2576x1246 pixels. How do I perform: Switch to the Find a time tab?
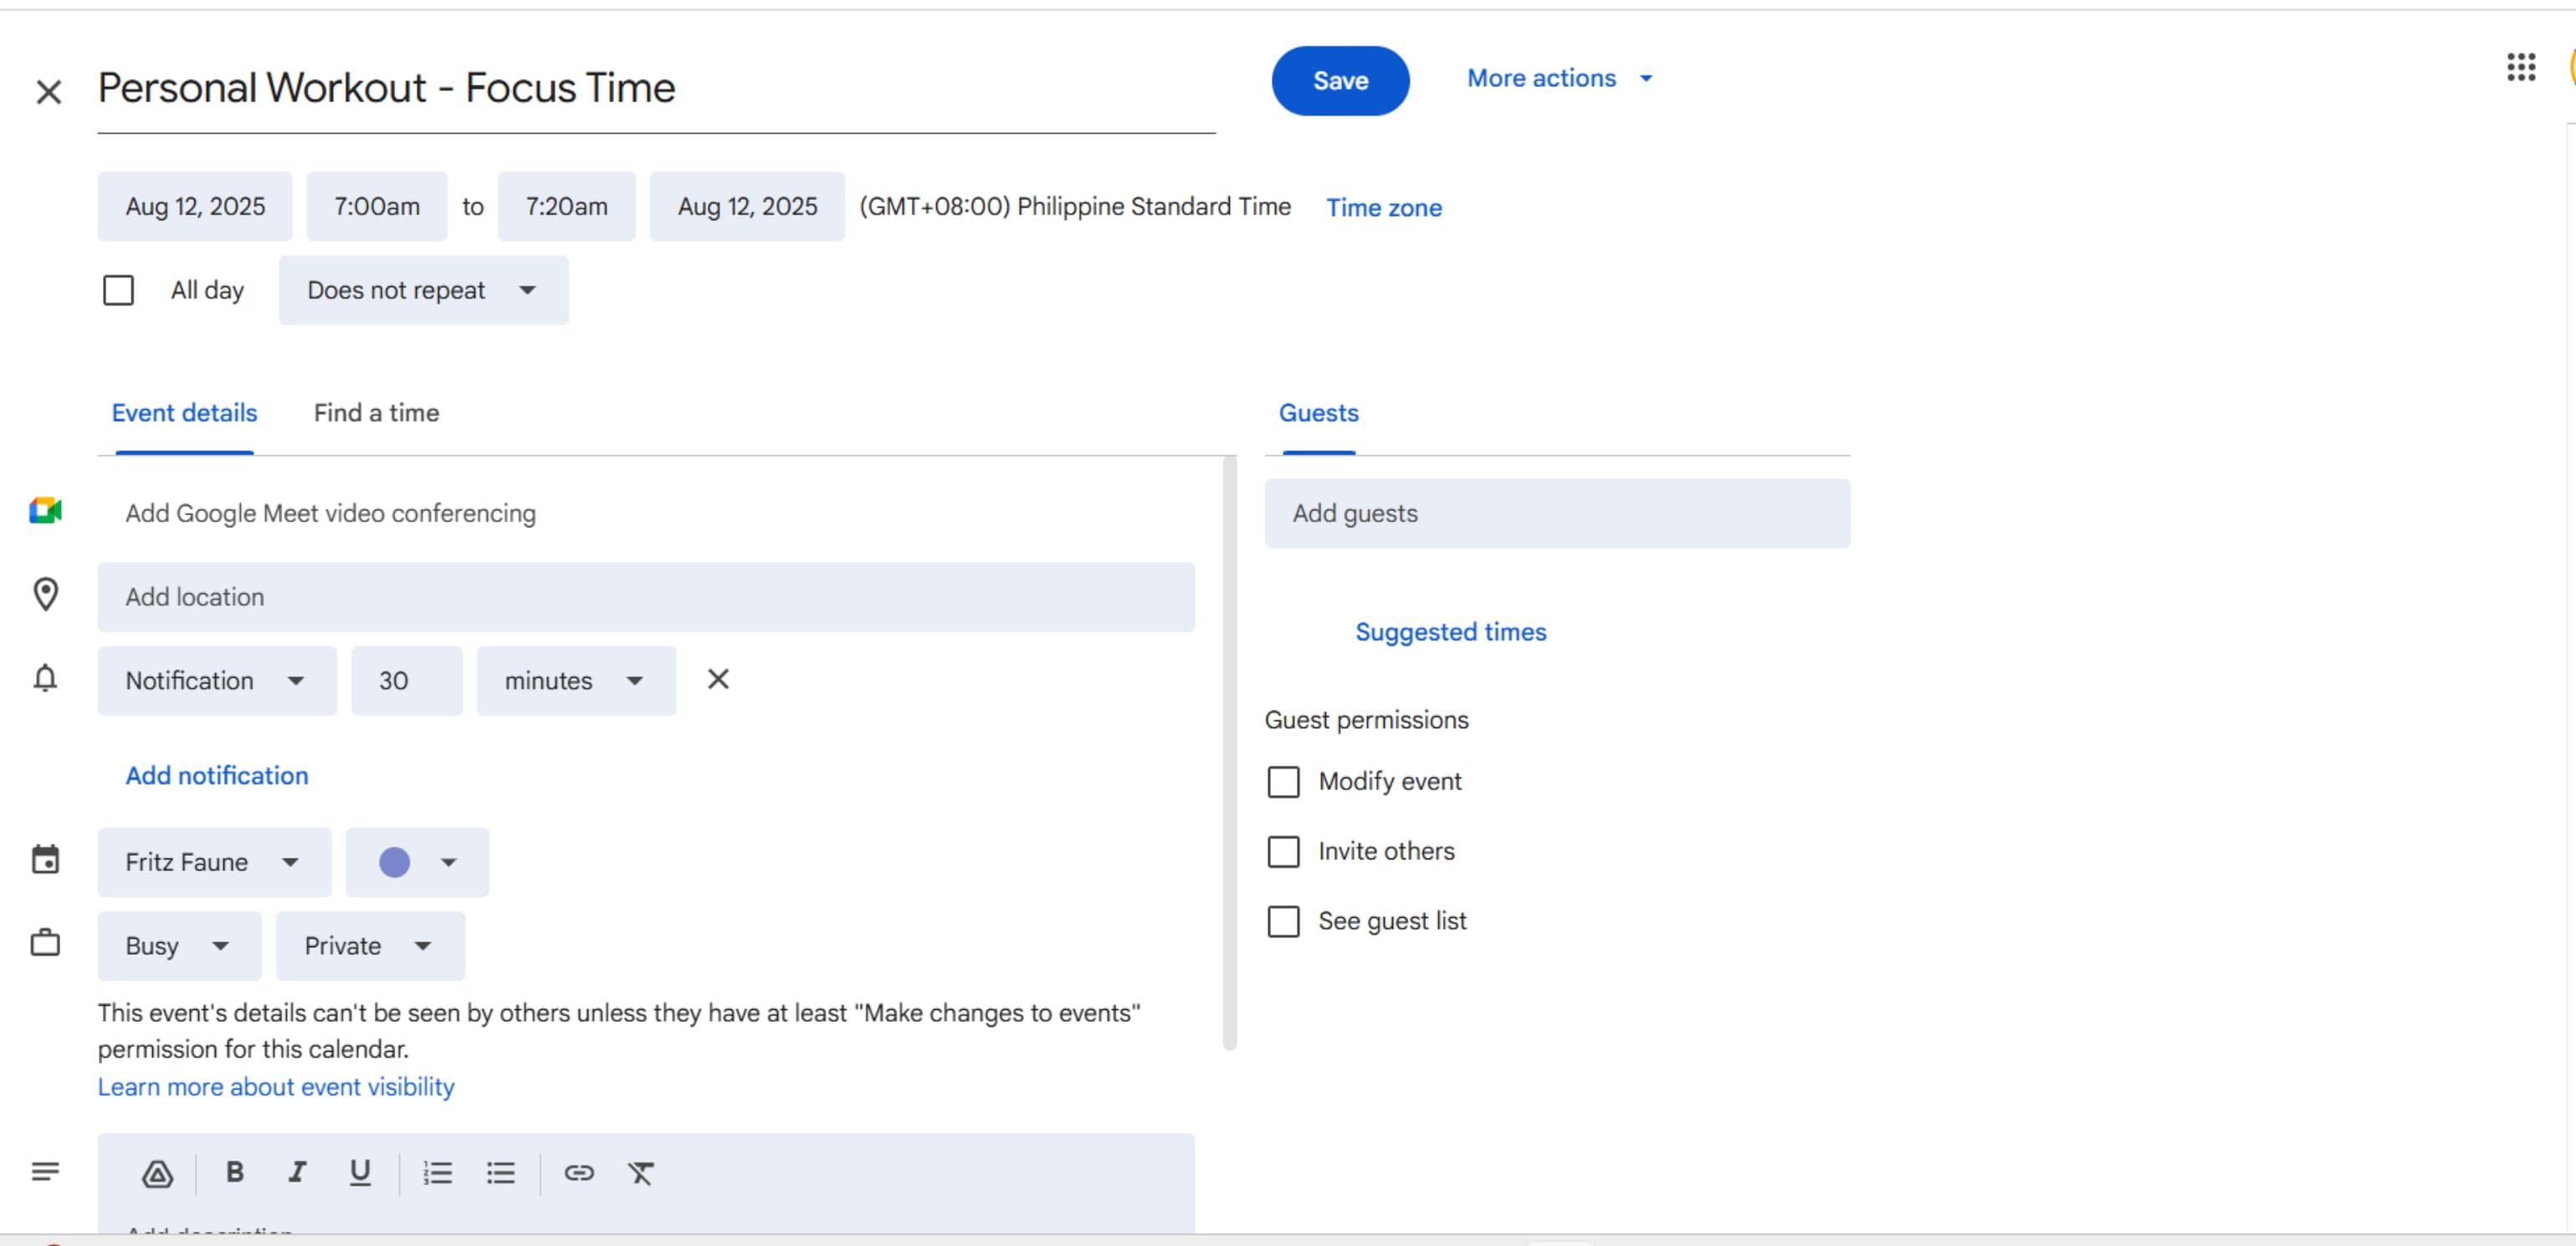tap(376, 413)
